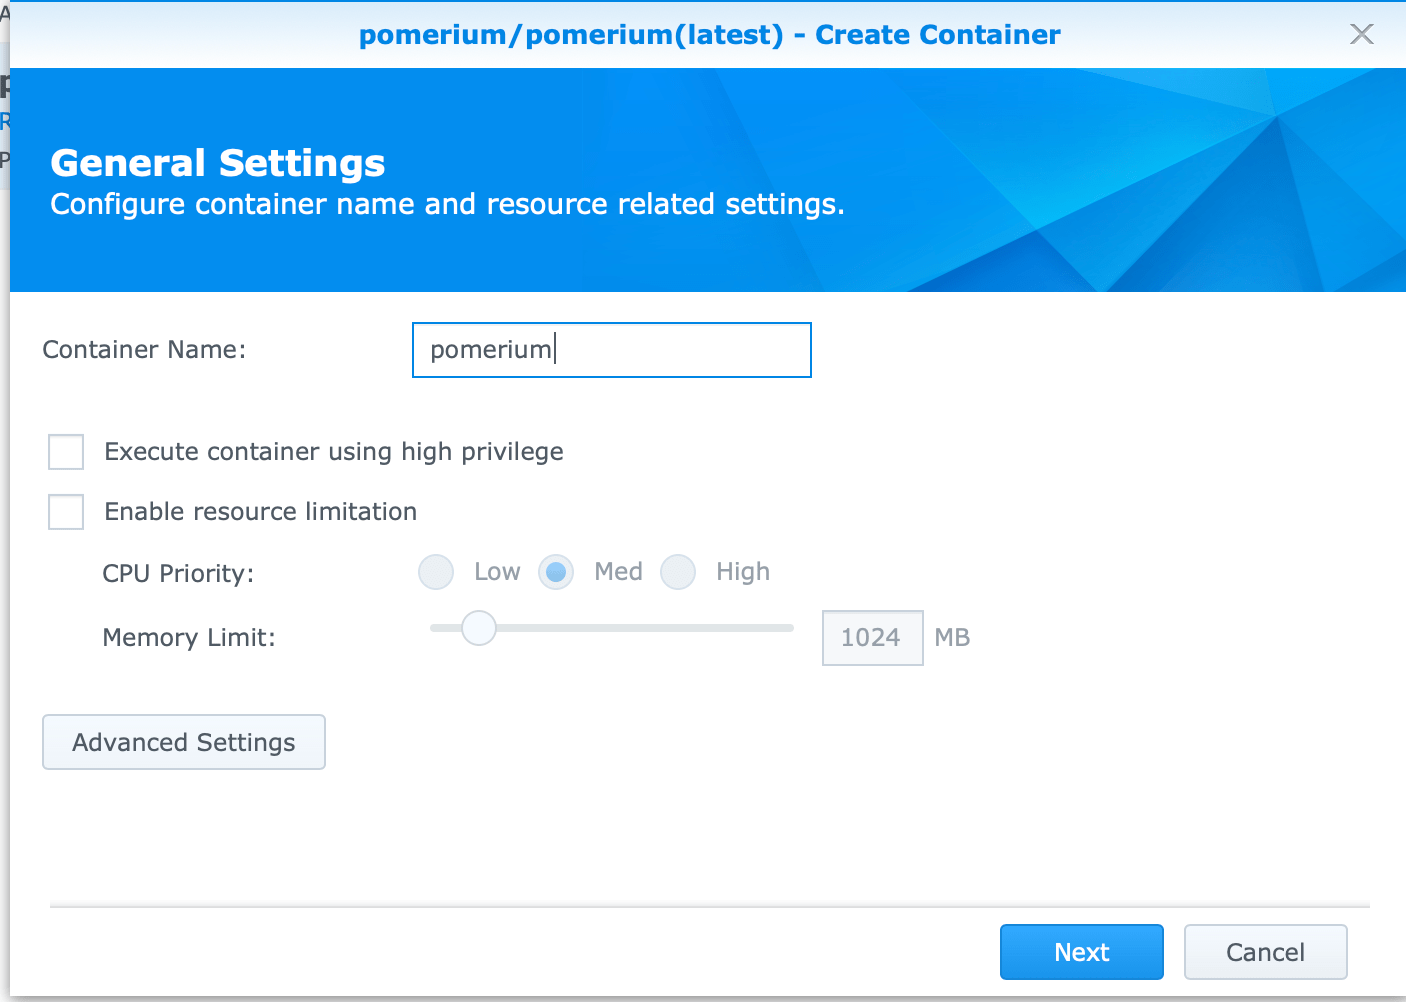This screenshot has height=1002, width=1406.
Task: Toggle high privilege by clicking its label text
Action: tap(332, 452)
